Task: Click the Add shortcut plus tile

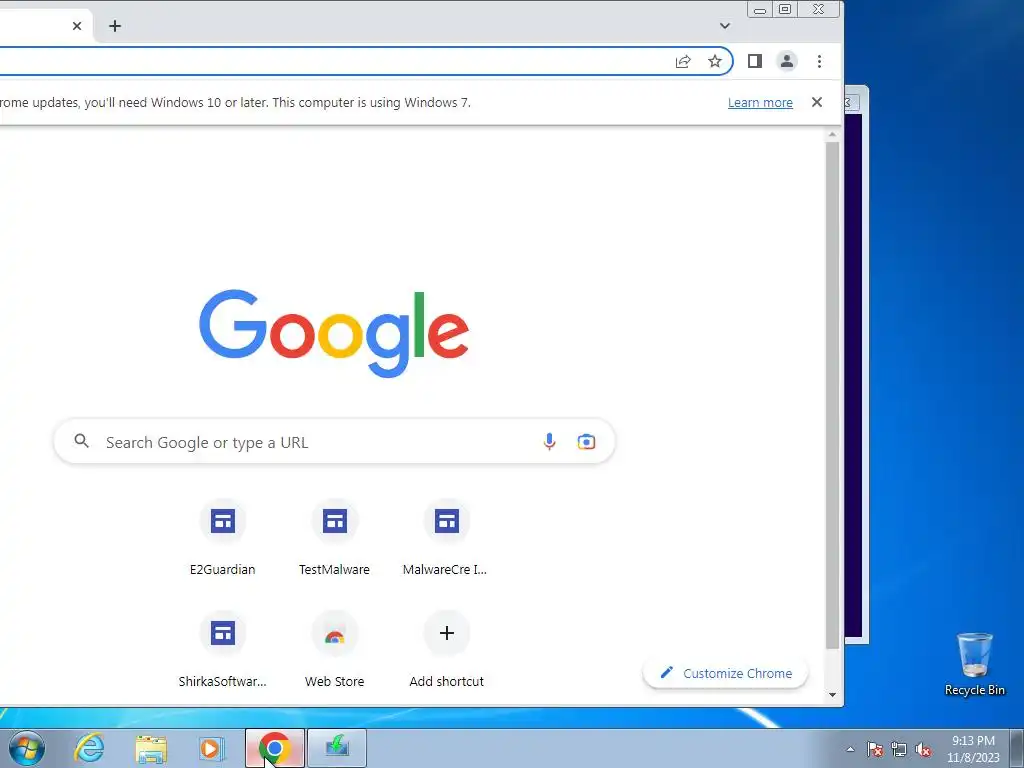Action: tap(447, 649)
